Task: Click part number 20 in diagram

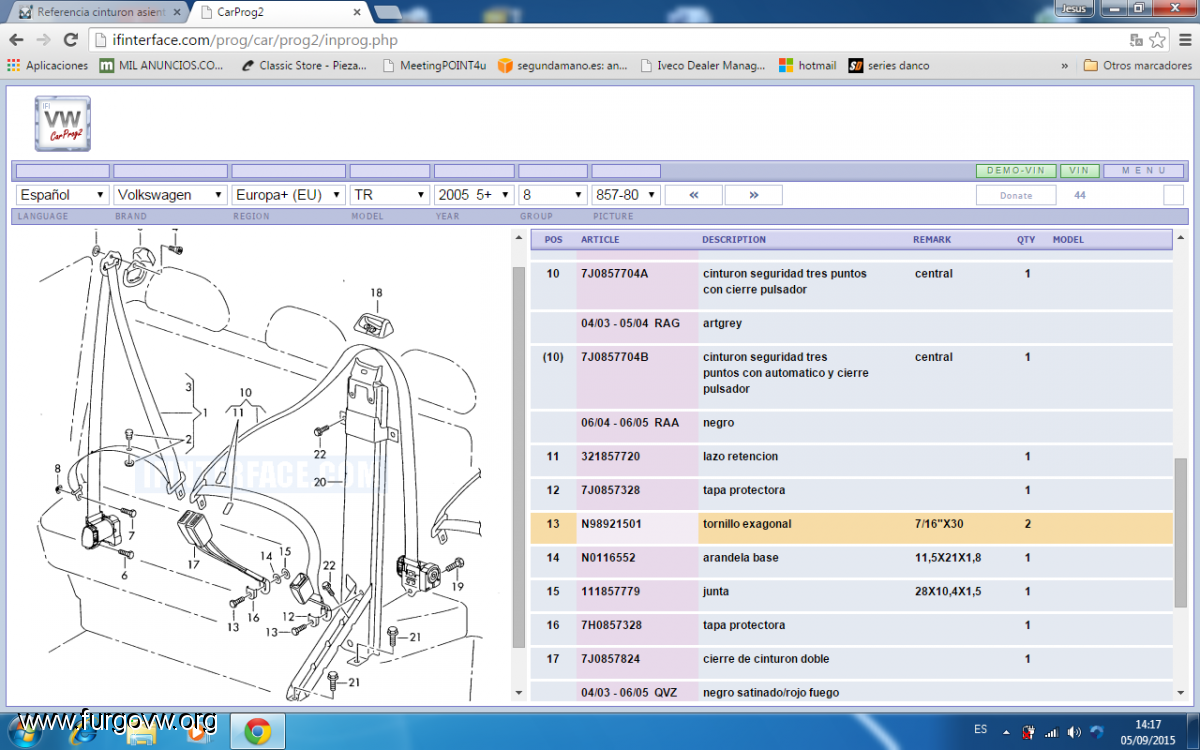Action: (320, 482)
